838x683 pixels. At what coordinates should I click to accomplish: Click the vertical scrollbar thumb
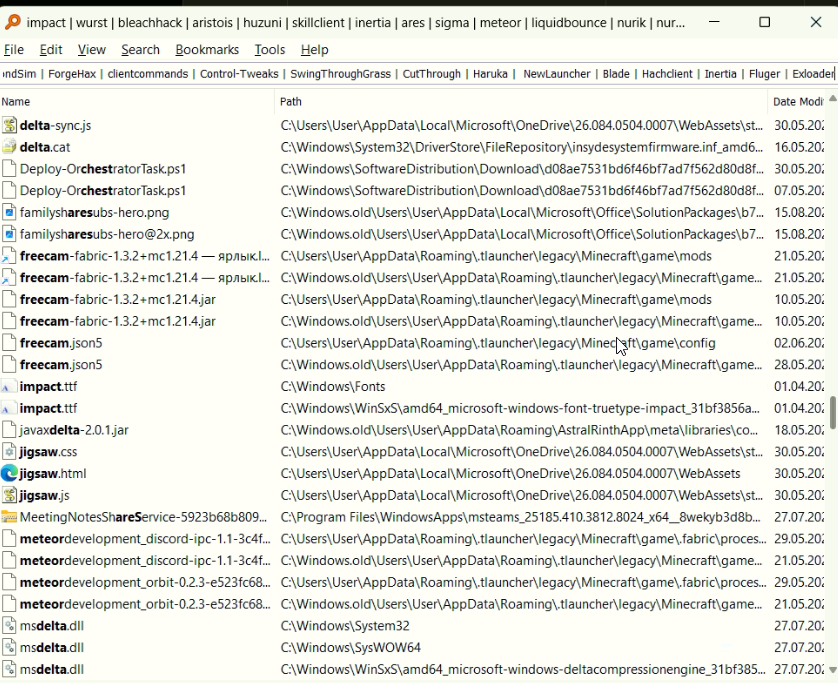[x=833, y=412]
